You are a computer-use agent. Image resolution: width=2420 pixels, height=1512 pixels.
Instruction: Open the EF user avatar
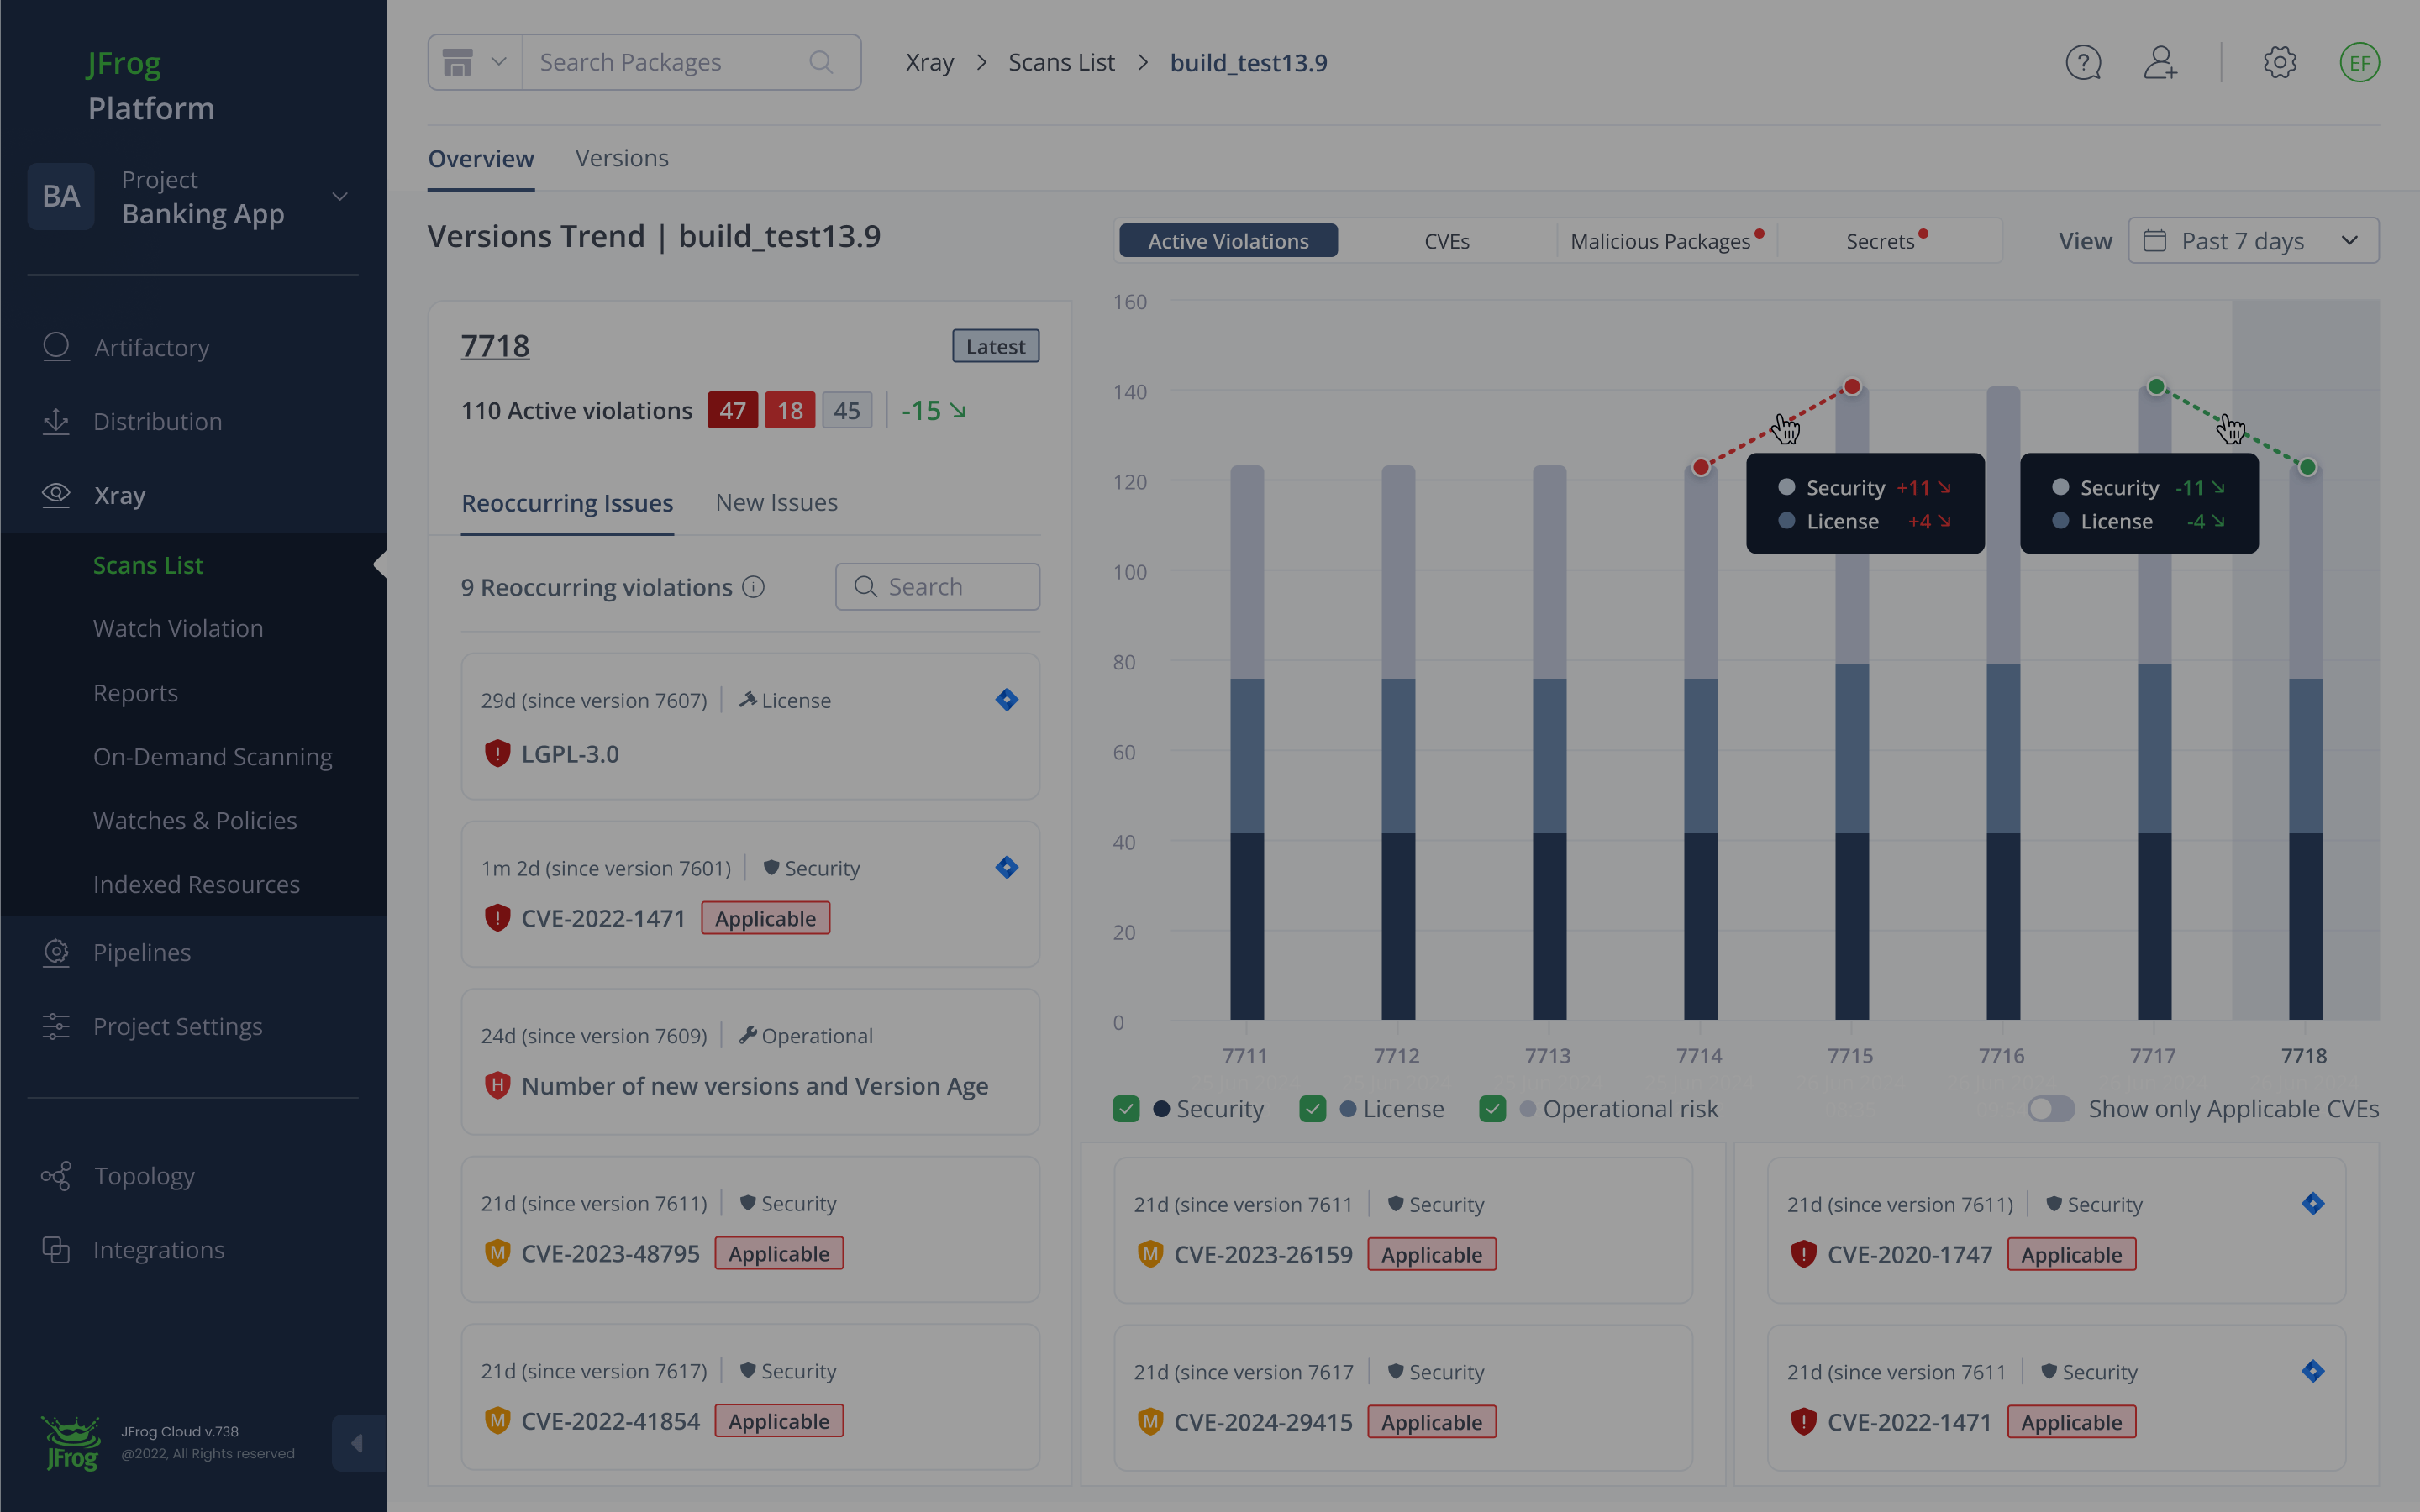tap(2359, 63)
